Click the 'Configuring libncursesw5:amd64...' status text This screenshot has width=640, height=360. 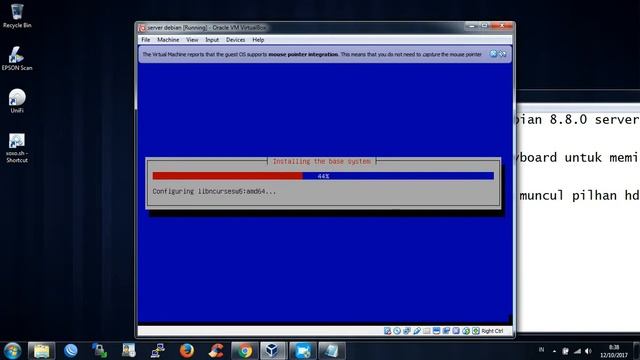click(x=214, y=191)
